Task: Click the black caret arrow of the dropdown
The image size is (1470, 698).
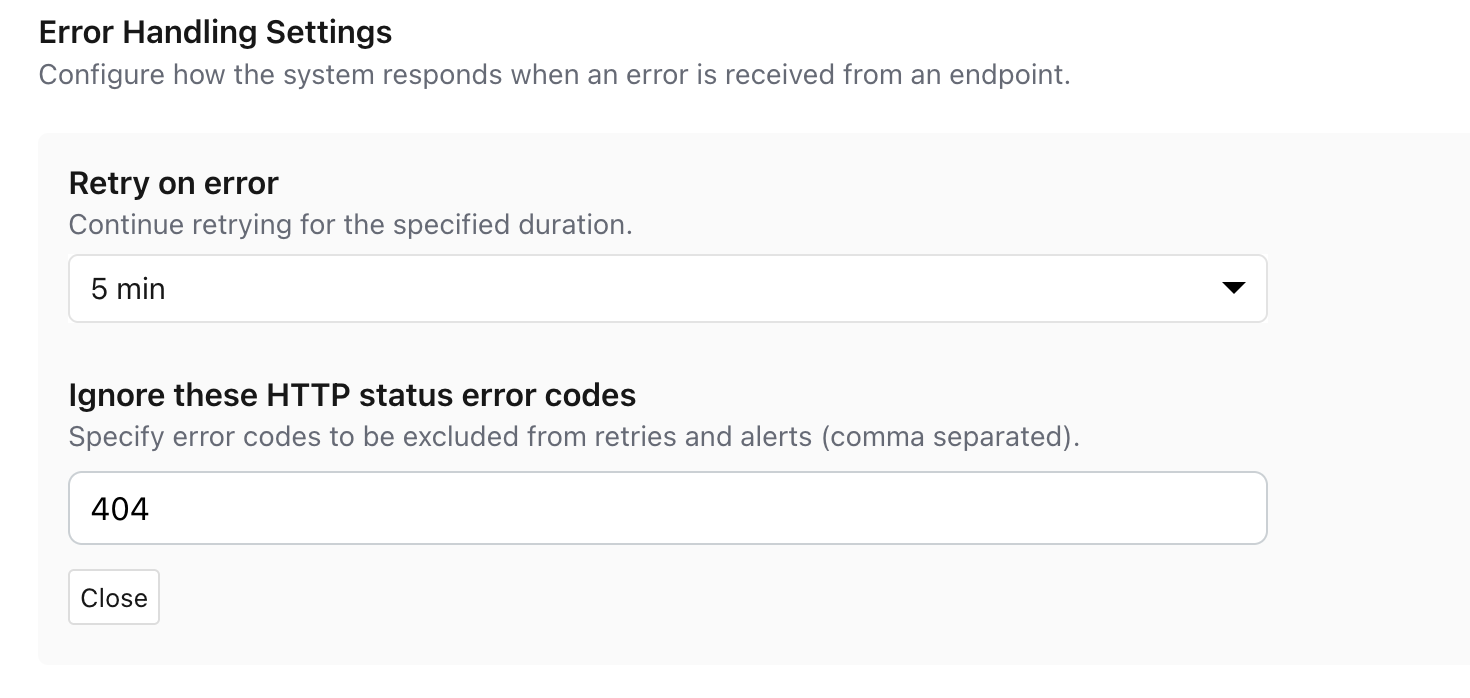Action: pyautogui.click(x=1233, y=289)
